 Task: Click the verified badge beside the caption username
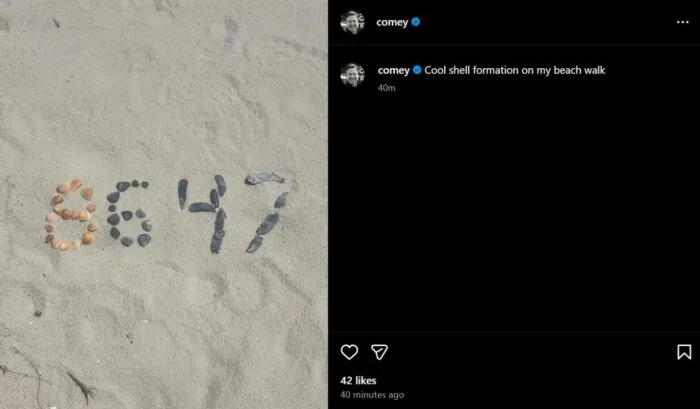417,70
